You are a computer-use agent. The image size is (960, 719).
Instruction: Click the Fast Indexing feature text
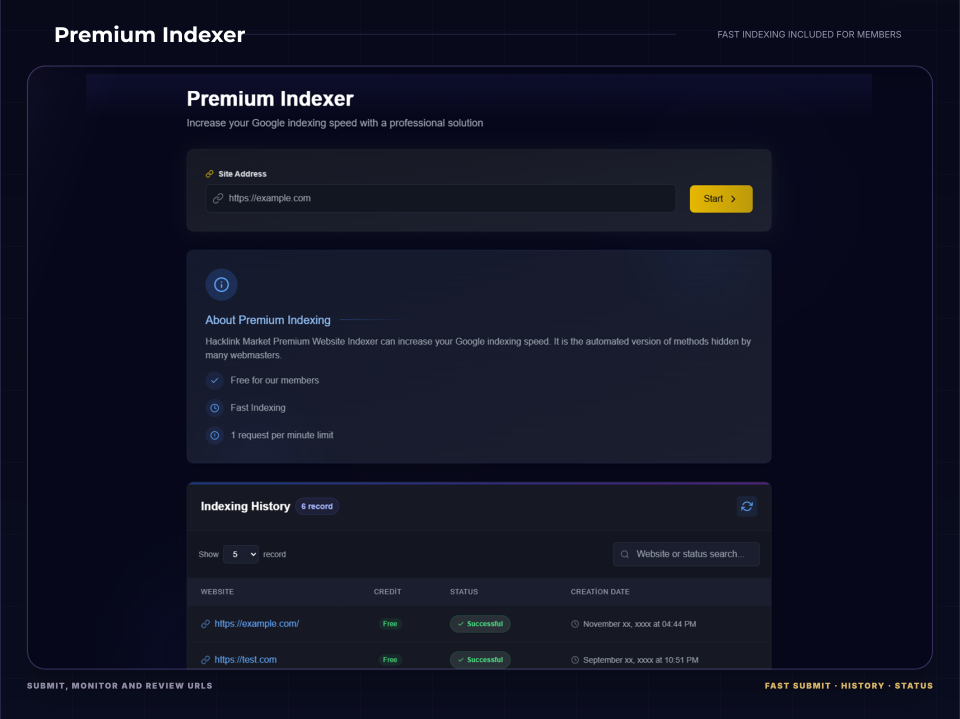(258, 408)
